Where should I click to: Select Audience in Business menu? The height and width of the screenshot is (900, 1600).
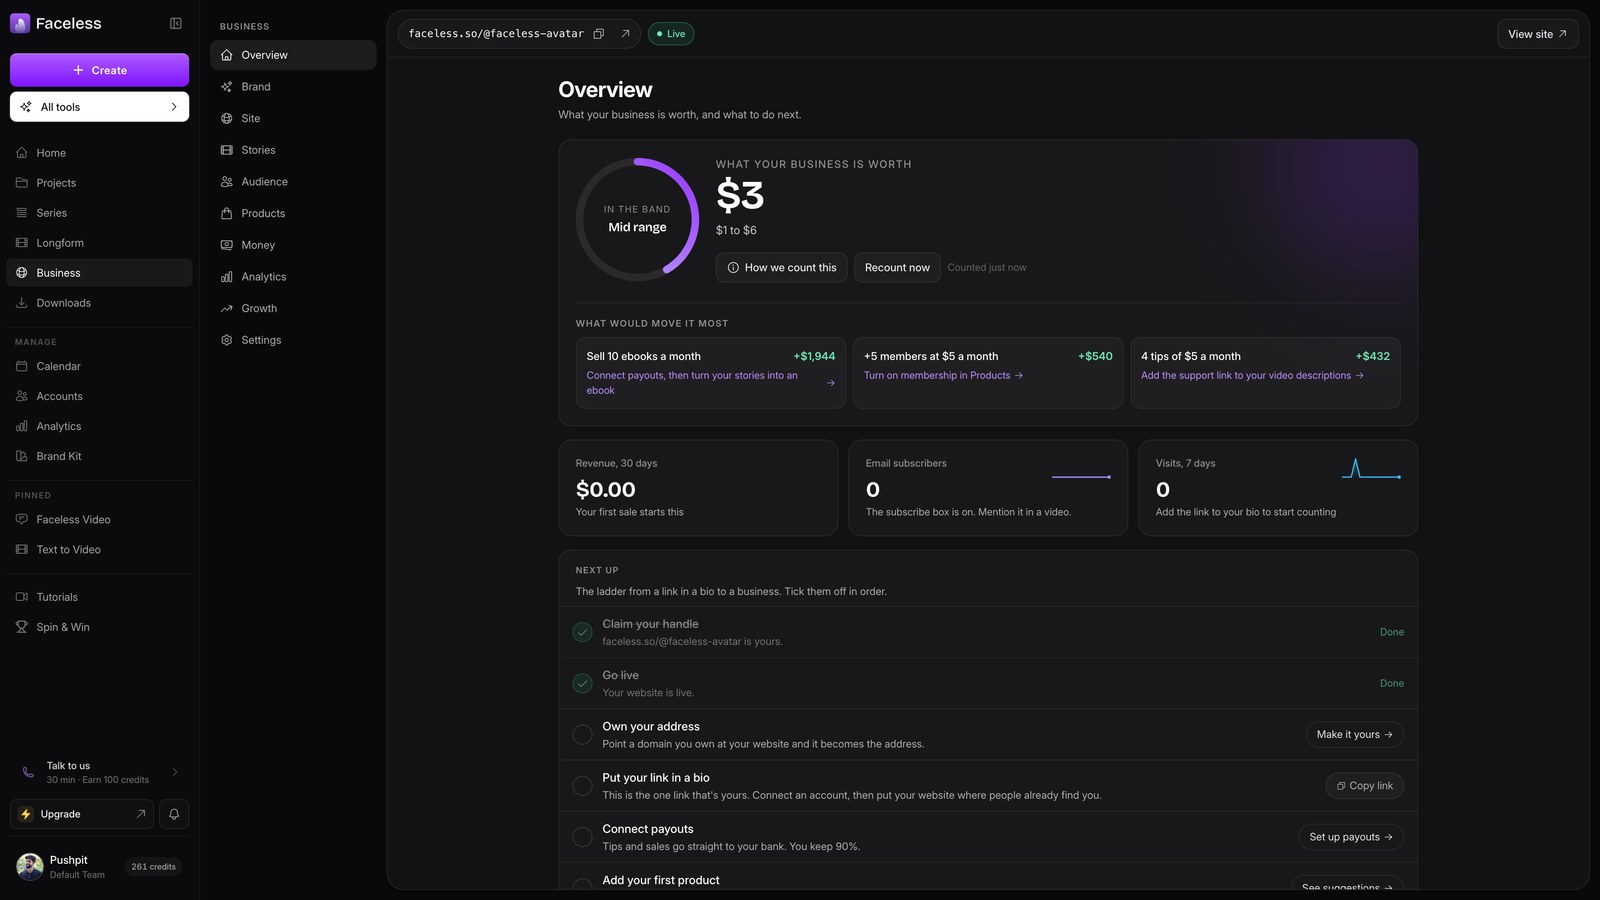pos(293,182)
